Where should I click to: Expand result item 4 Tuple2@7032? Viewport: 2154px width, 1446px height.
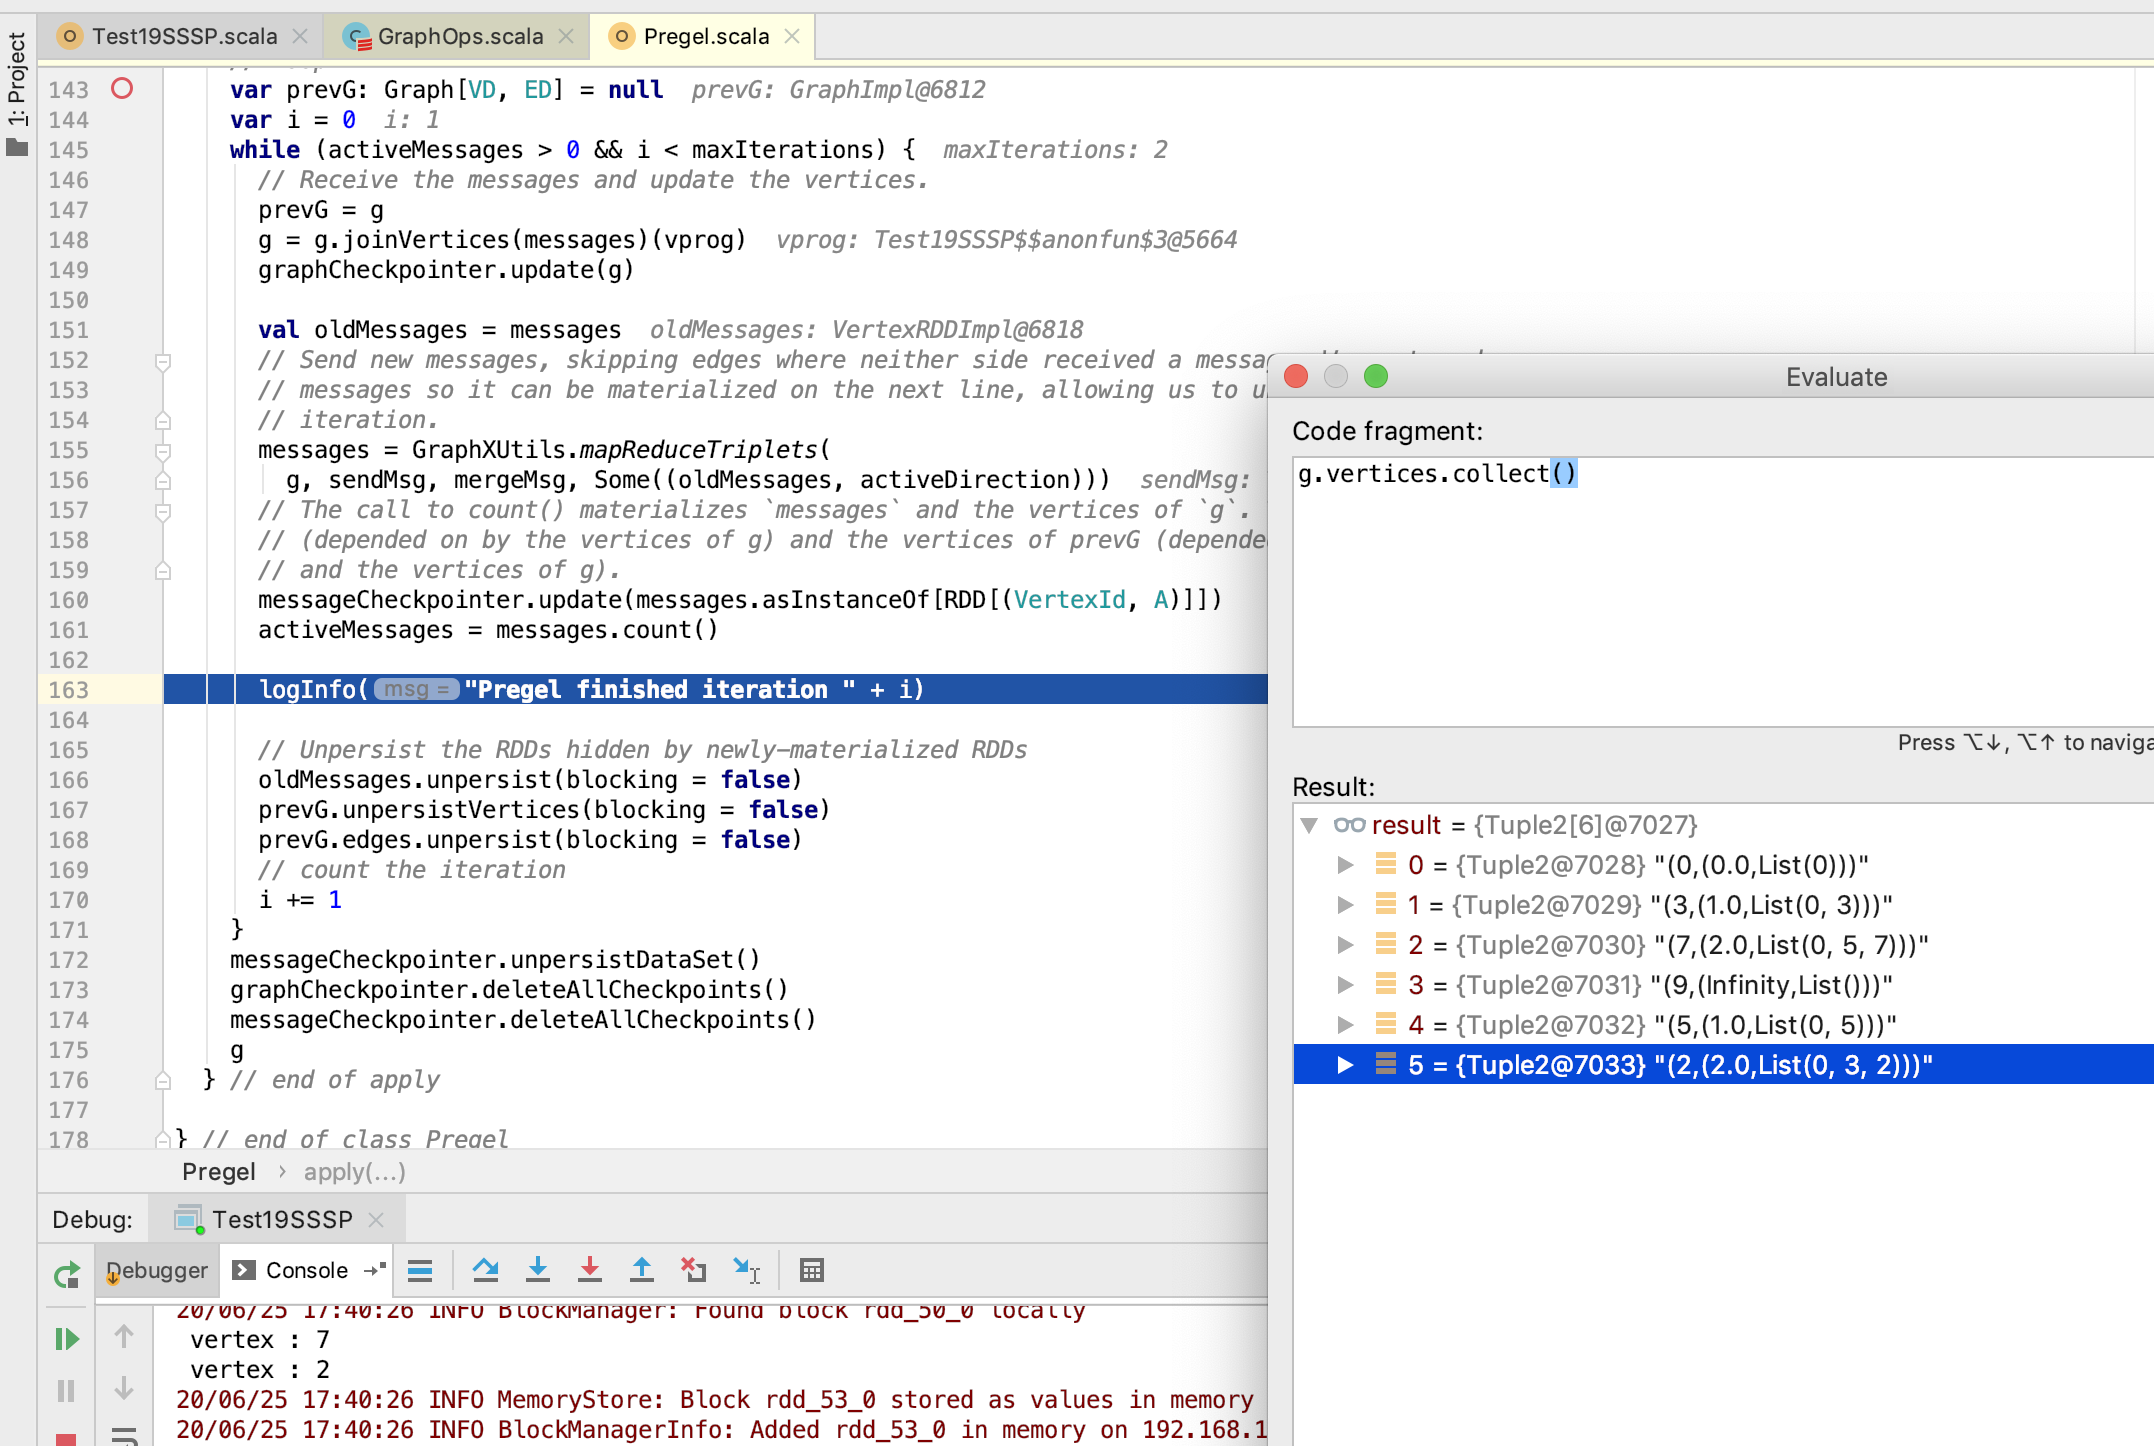coord(1346,1025)
